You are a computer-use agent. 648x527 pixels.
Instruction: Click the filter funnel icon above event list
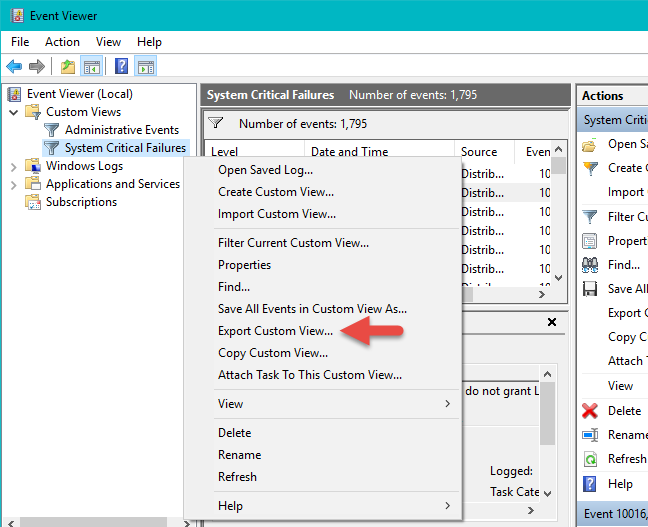[x=216, y=123]
